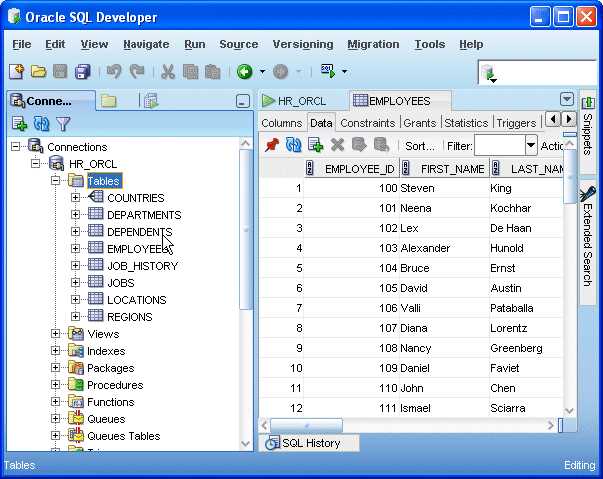The image size is (603, 479).
Task: Select the JOB_HISTORY table in tree
Action: [142, 266]
